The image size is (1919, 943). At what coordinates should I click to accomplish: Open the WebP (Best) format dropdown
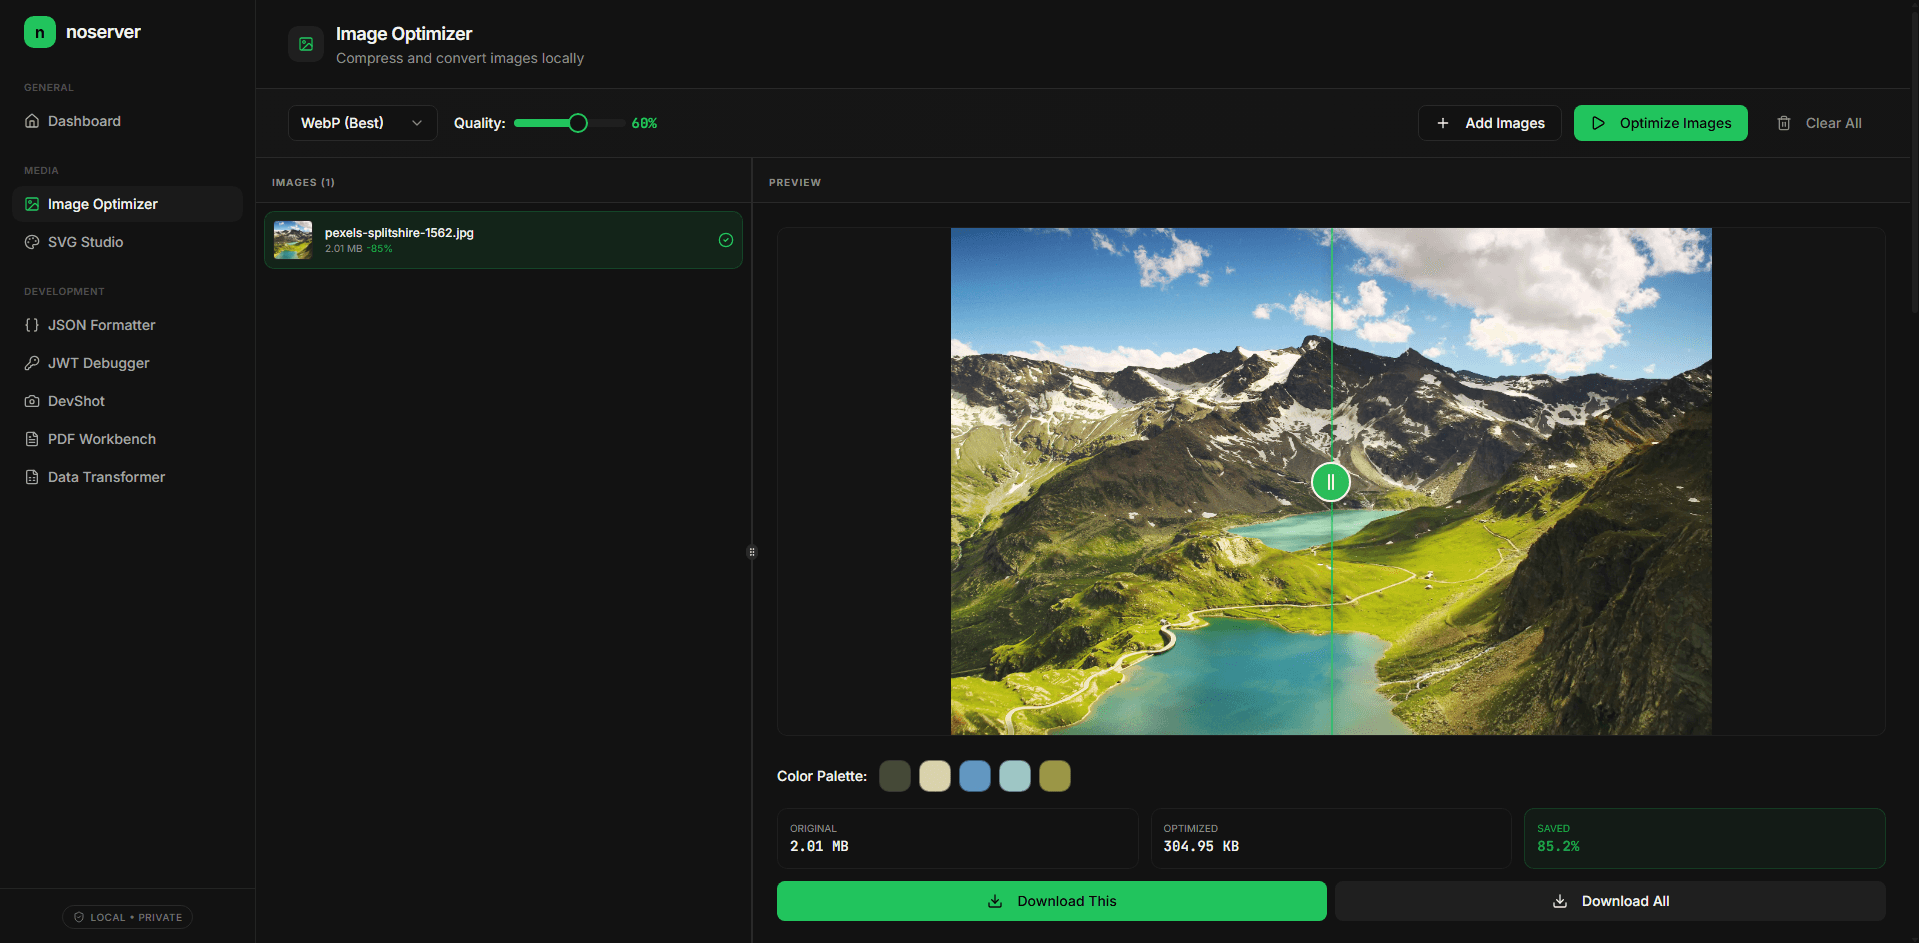(362, 122)
